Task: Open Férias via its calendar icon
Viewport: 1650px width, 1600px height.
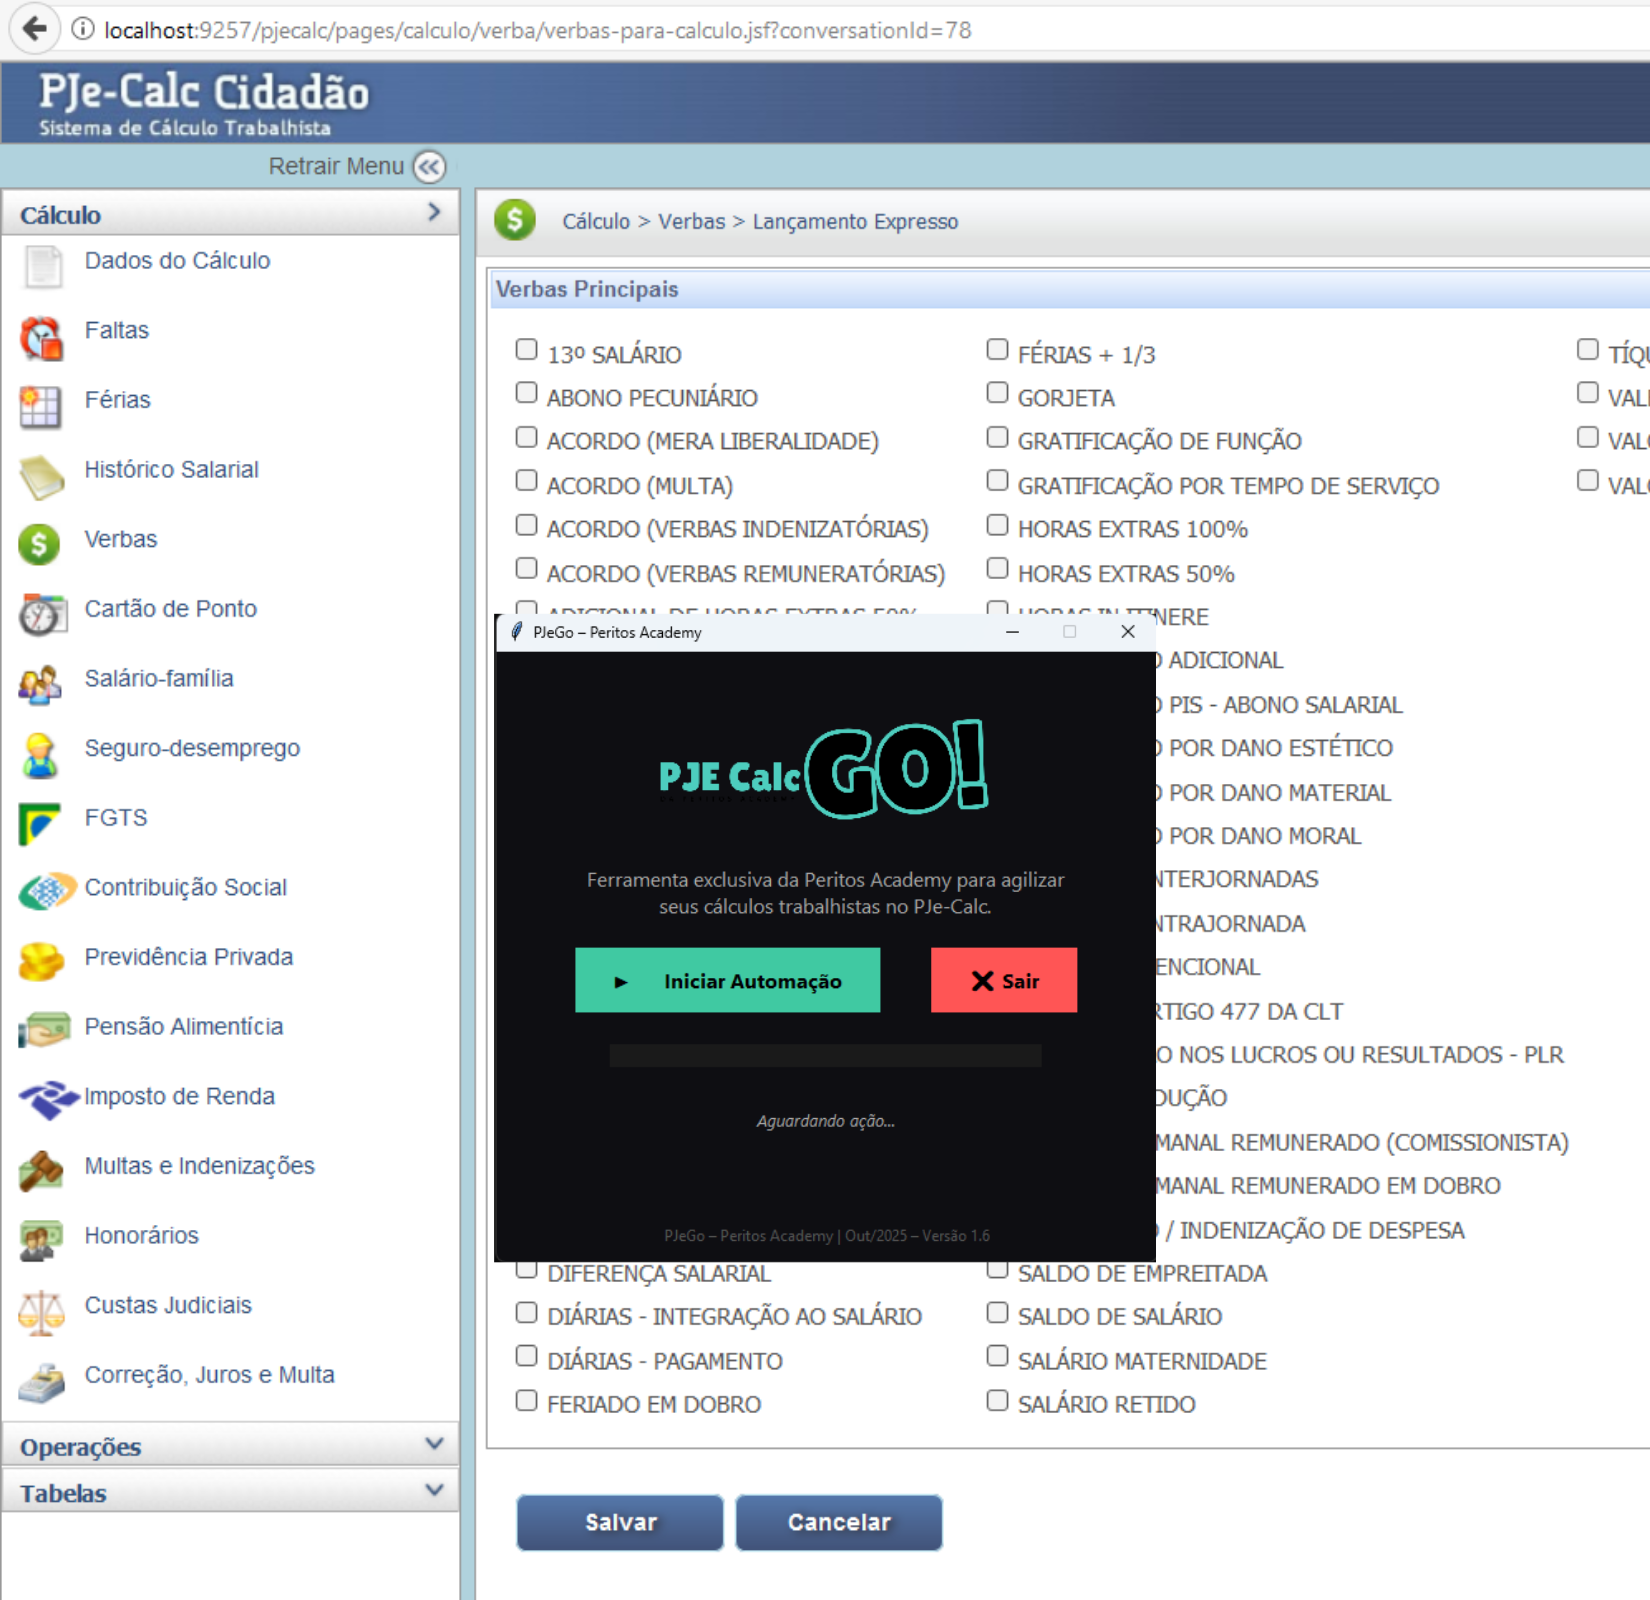Action: pyautogui.click(x=41, y=407)
